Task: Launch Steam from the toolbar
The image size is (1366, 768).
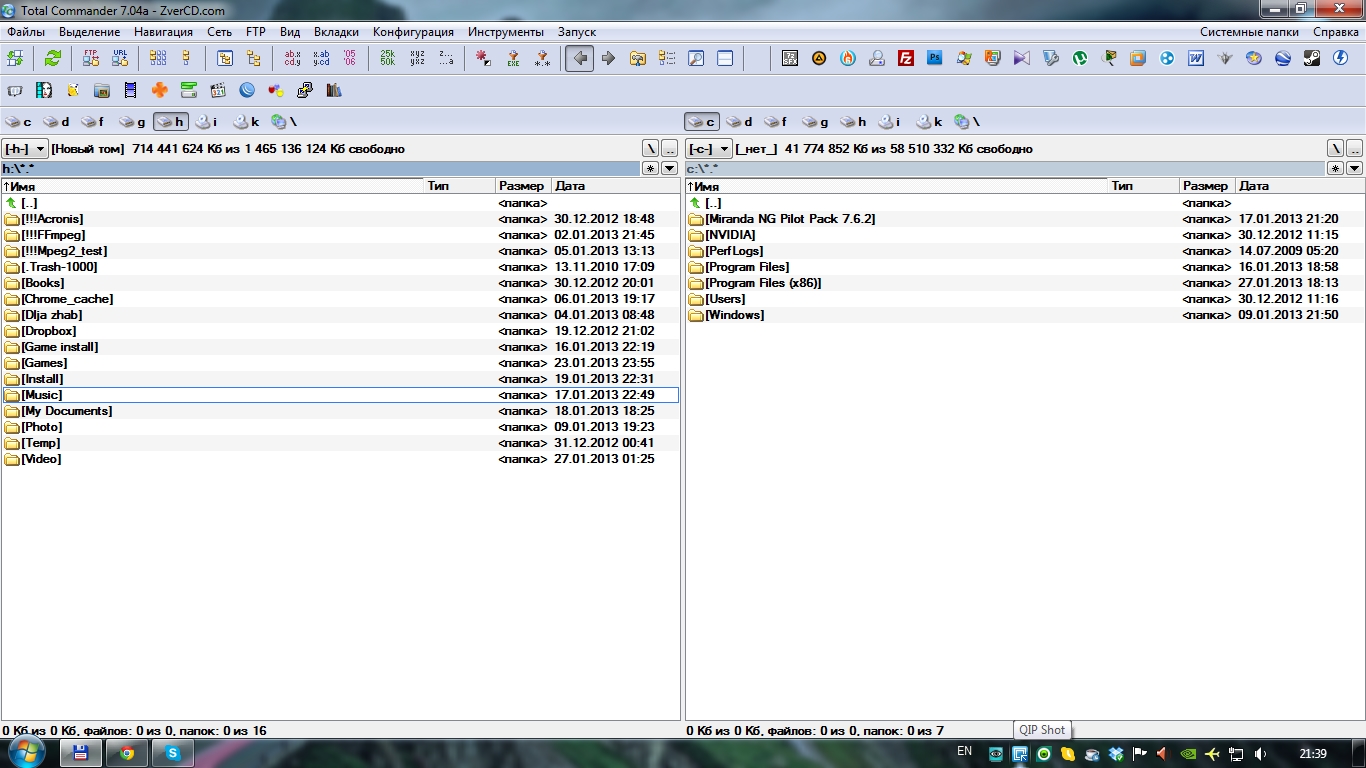Action: 1311,59
